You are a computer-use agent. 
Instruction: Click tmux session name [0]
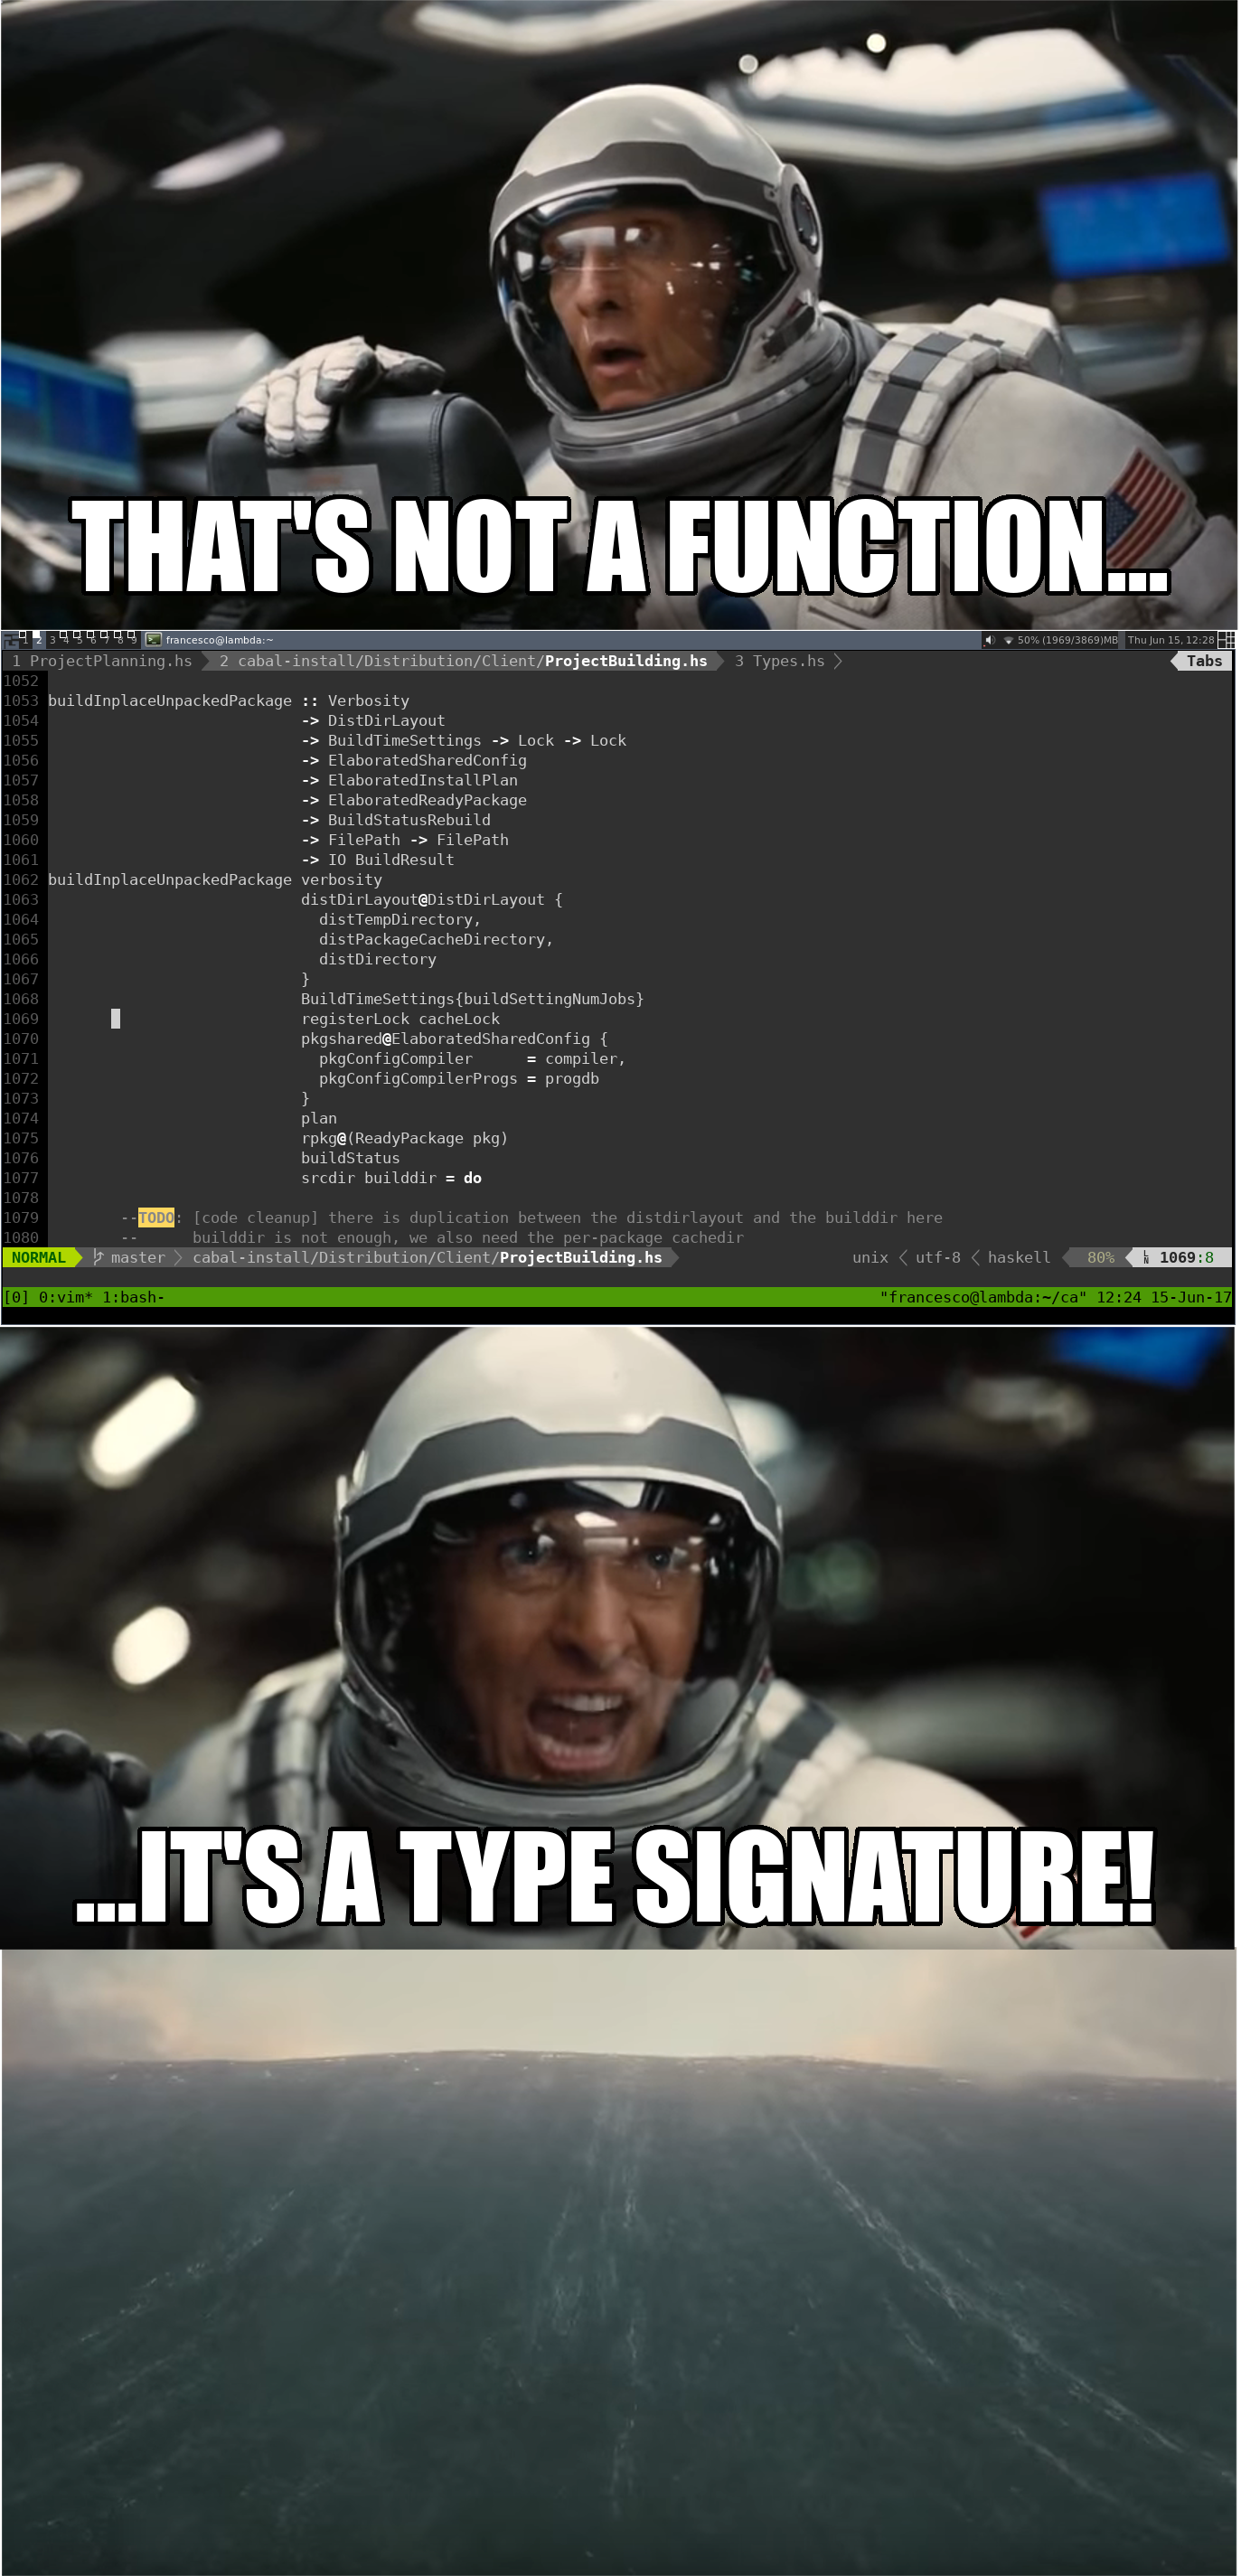(x=16, y=1297)
